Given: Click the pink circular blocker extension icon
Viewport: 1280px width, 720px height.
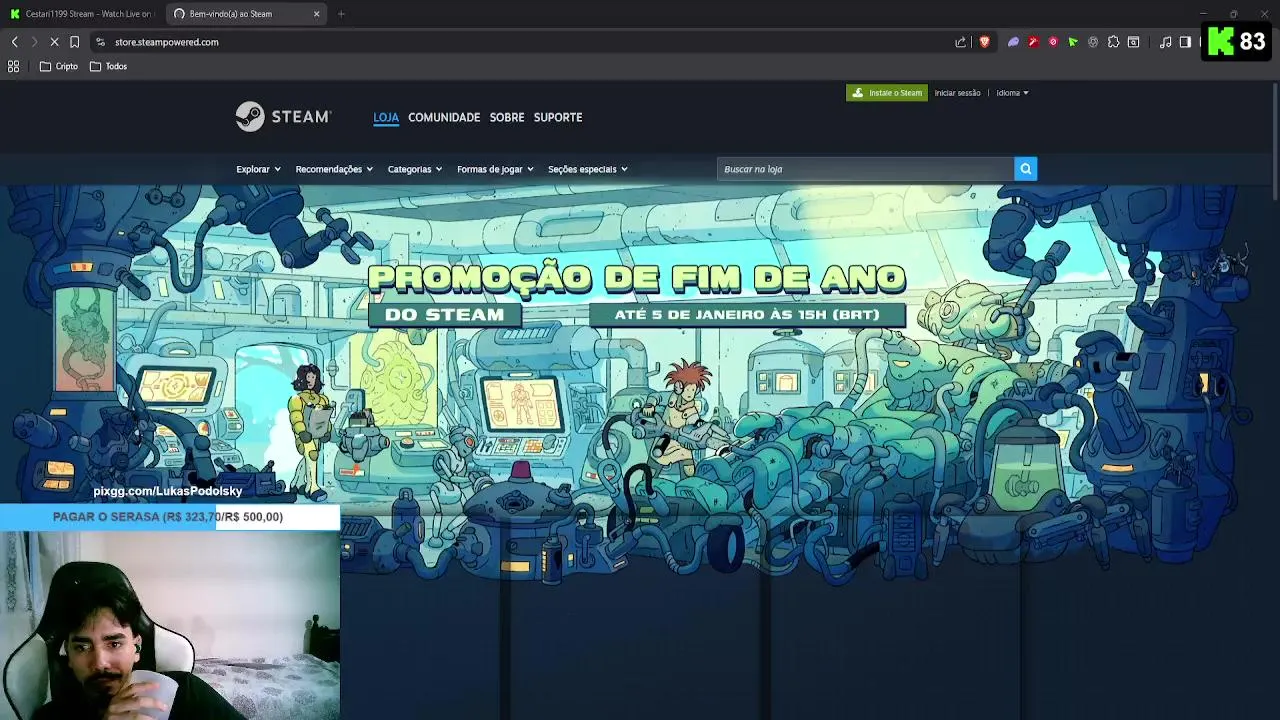Looking at the screenshot, I should pyautogui.click(x=1053, y=42).
